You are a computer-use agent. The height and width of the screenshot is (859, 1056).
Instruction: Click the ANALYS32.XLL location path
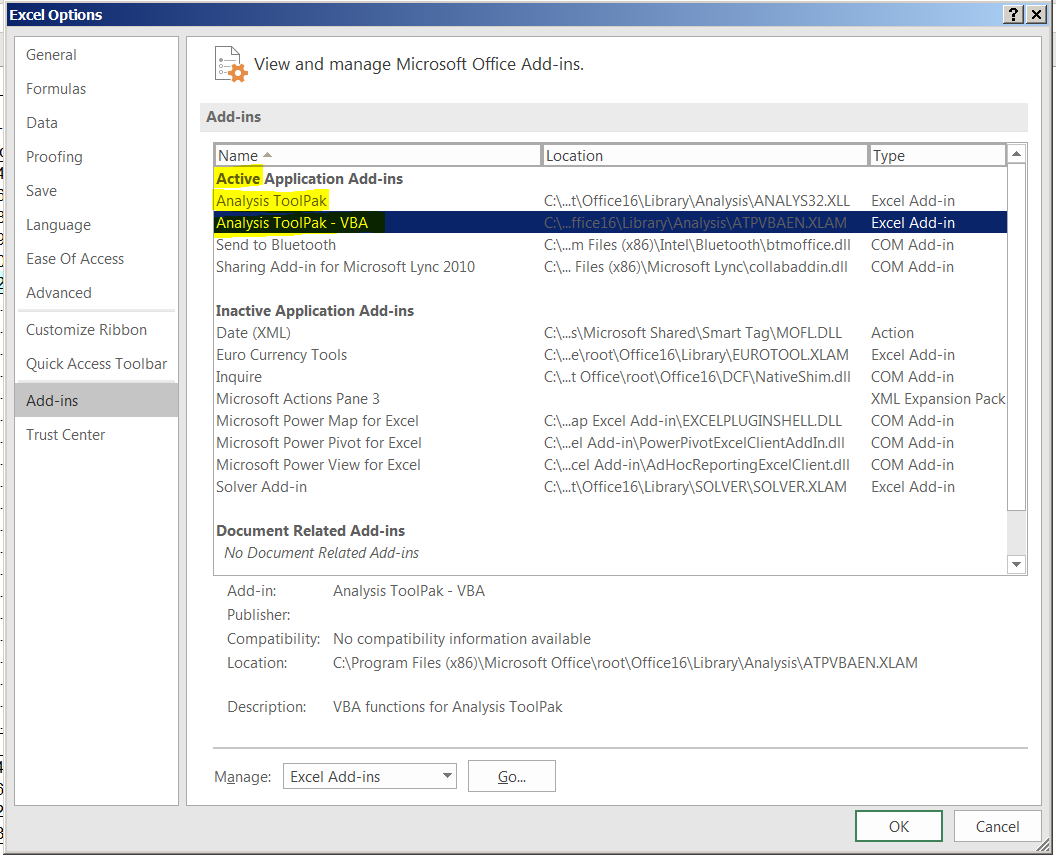[697, 201]
